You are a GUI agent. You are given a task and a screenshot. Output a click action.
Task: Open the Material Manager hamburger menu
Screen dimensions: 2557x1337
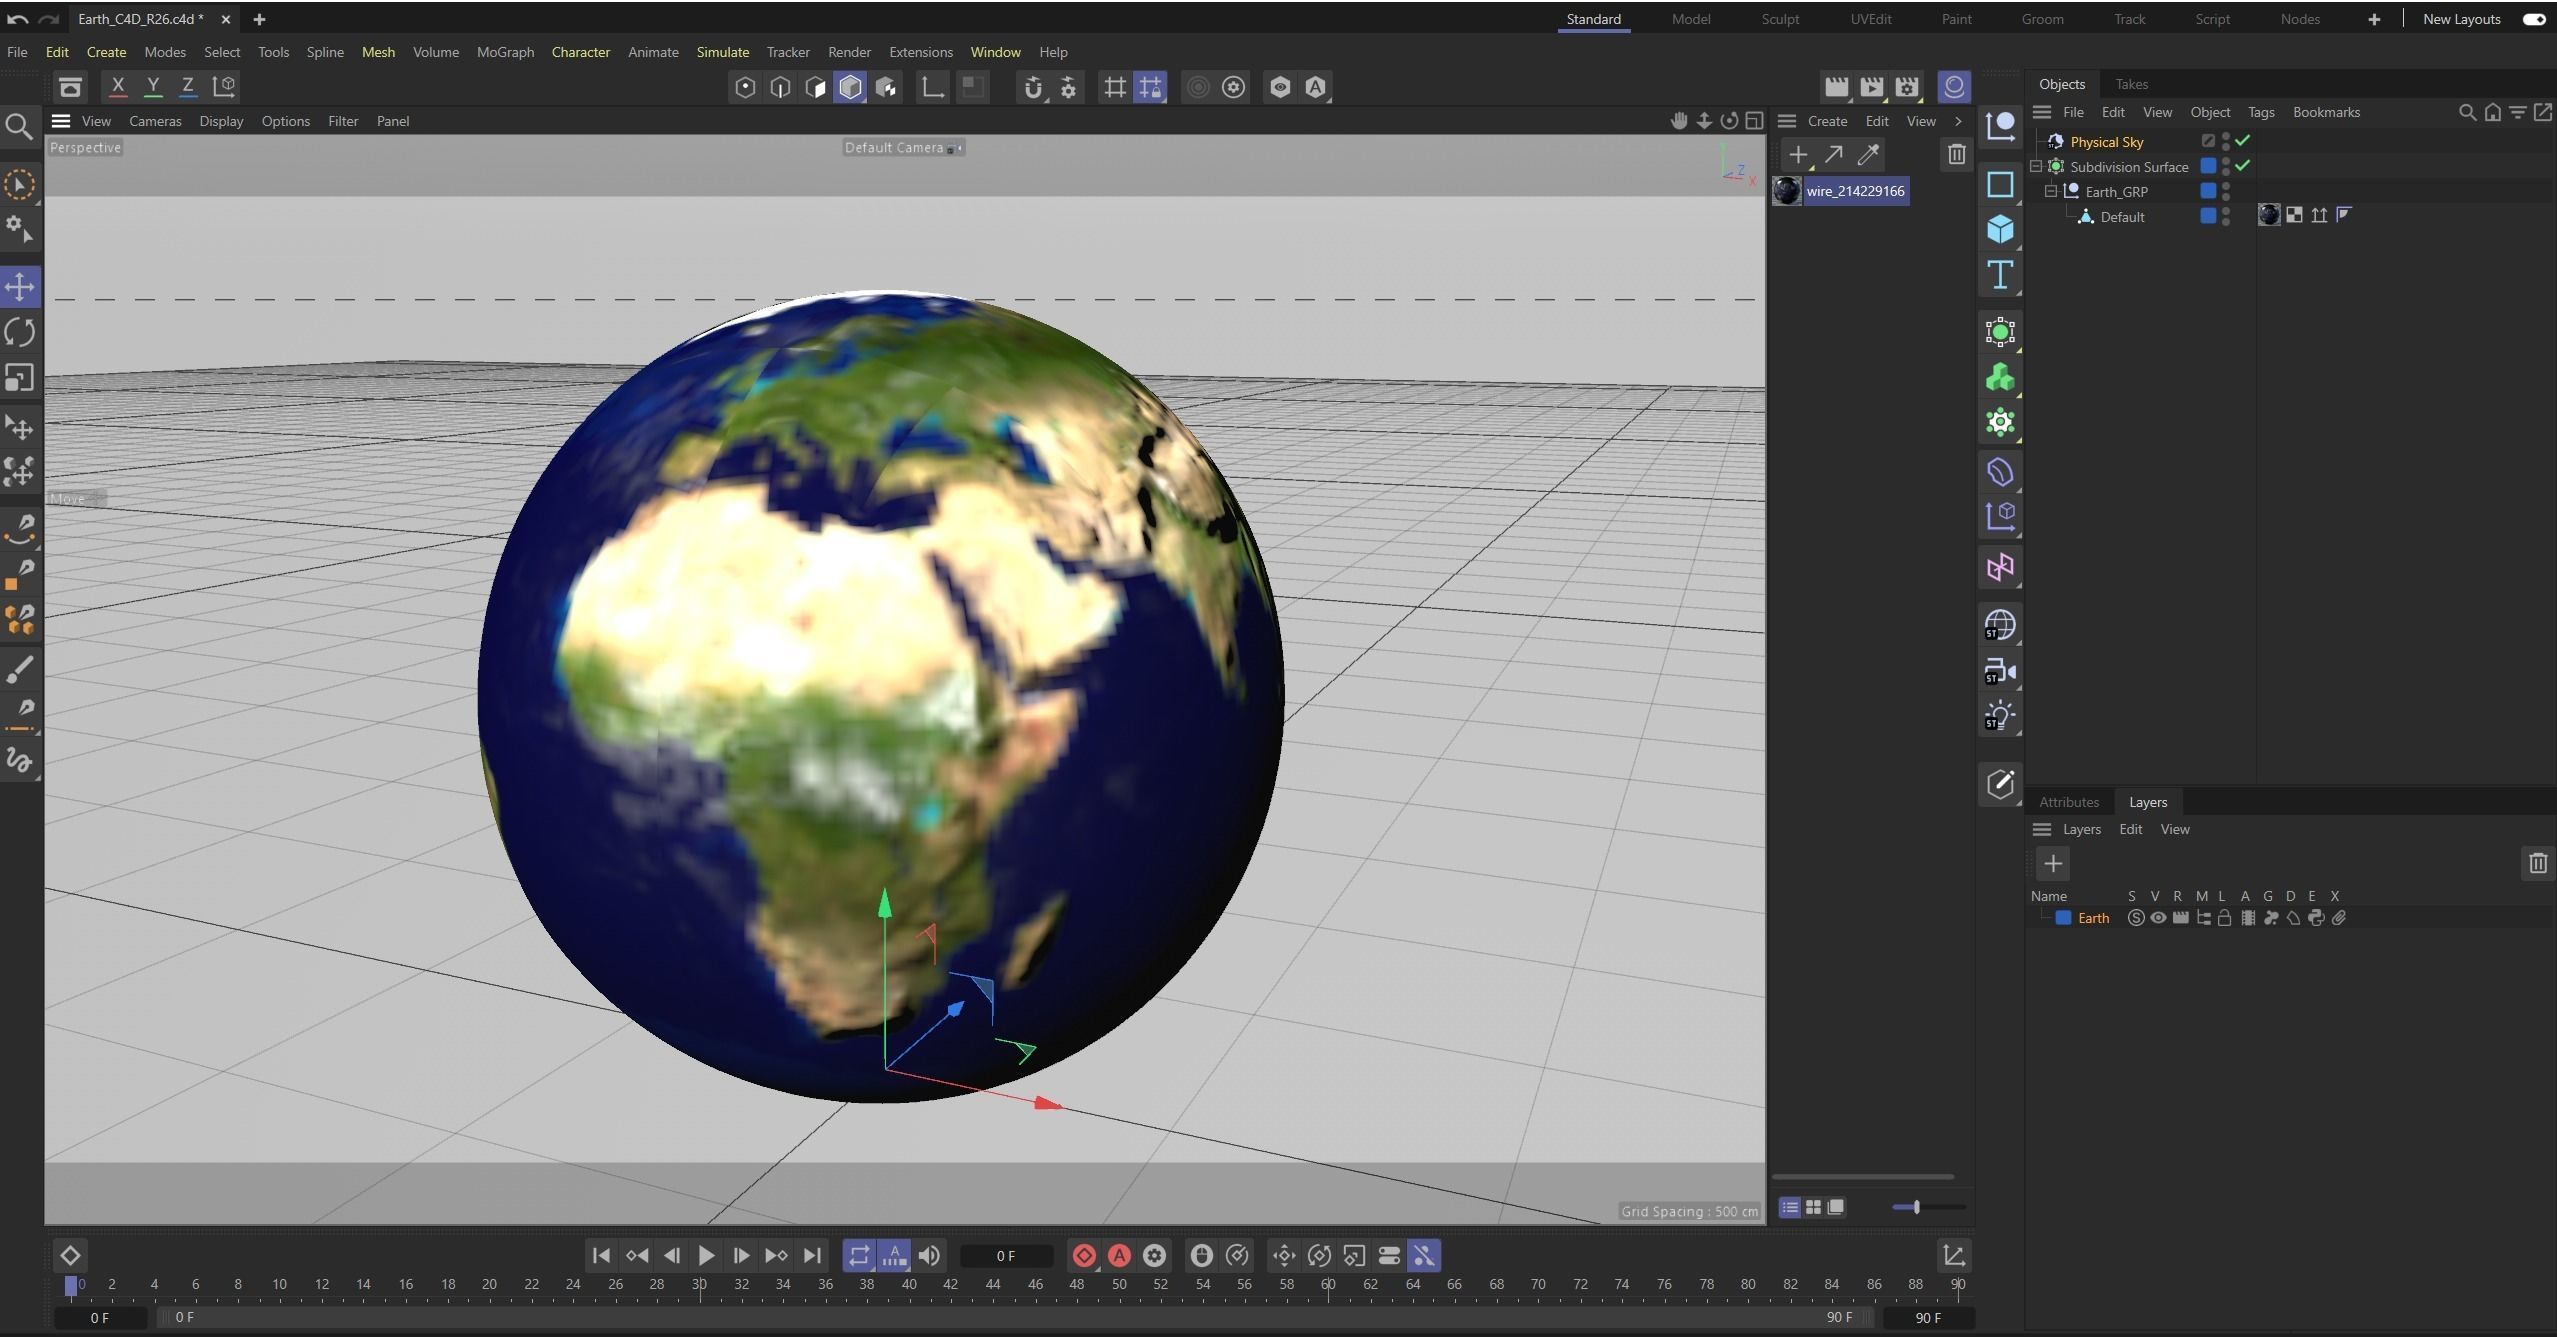tap(1787, 121)
